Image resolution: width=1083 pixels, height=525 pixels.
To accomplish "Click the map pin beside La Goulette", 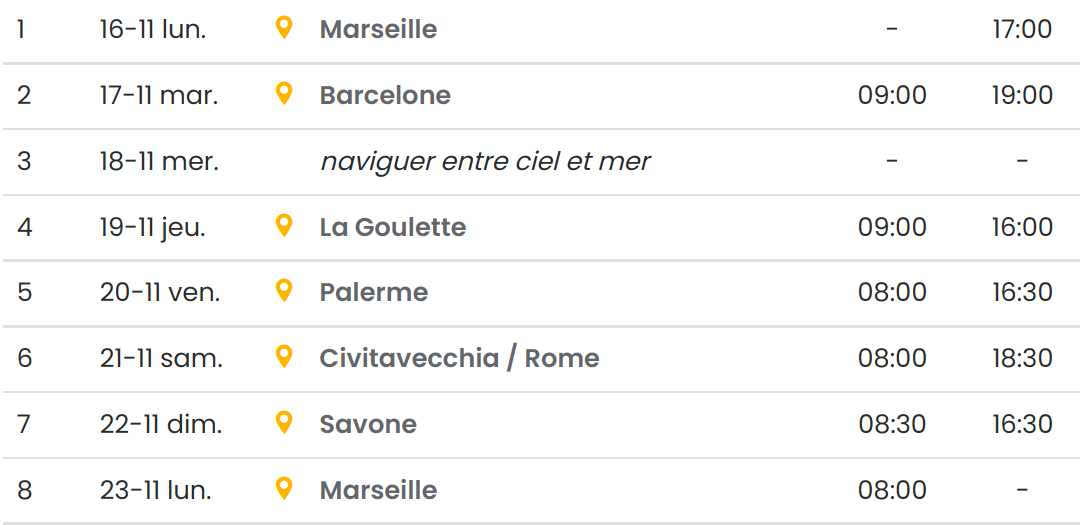I will coord(284,226).
